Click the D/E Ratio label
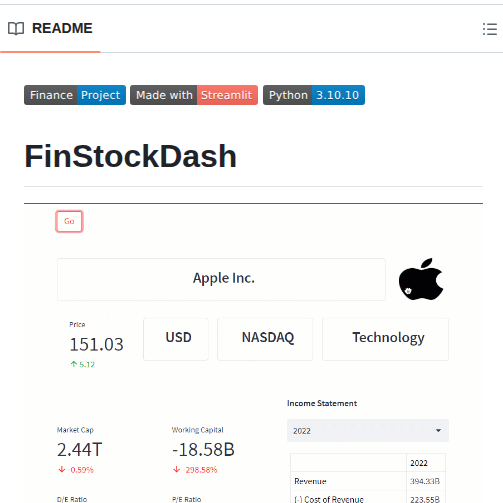This screenshot has height=503, width=503. pyautogui.click(x=72, y=499)
